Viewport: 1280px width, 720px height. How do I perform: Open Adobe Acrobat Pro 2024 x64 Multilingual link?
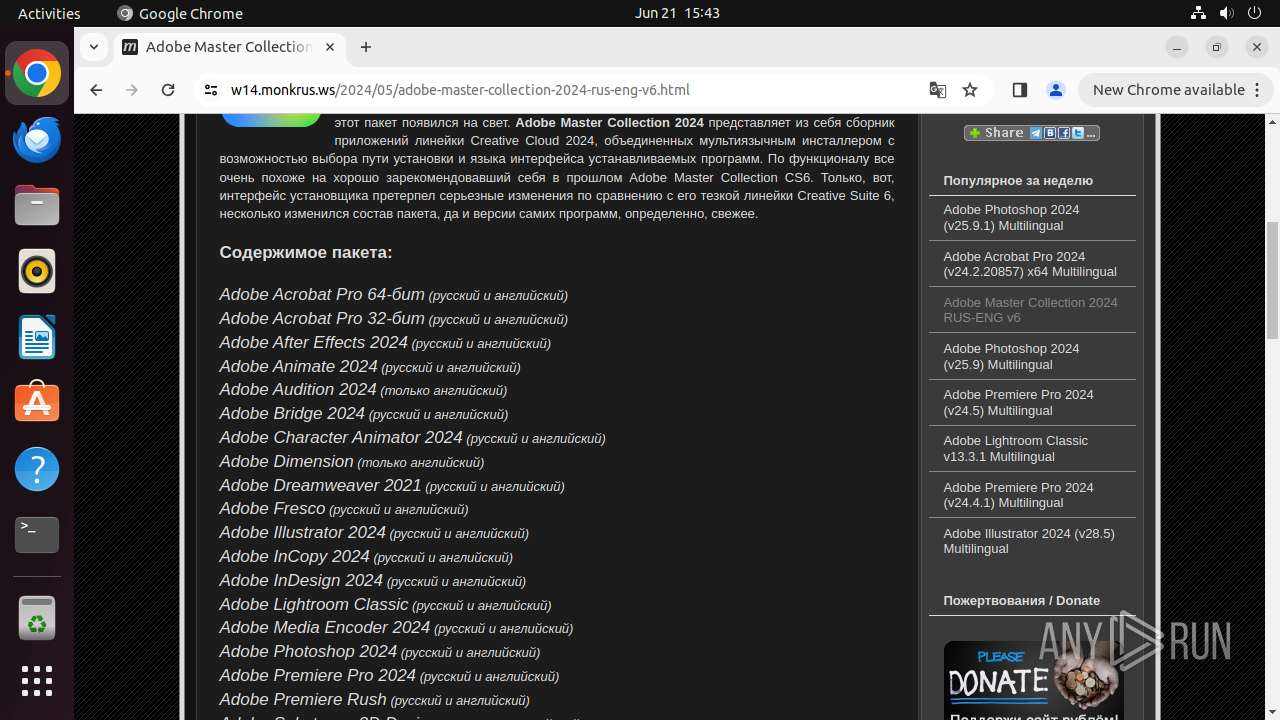click(x=1029, y=264)
